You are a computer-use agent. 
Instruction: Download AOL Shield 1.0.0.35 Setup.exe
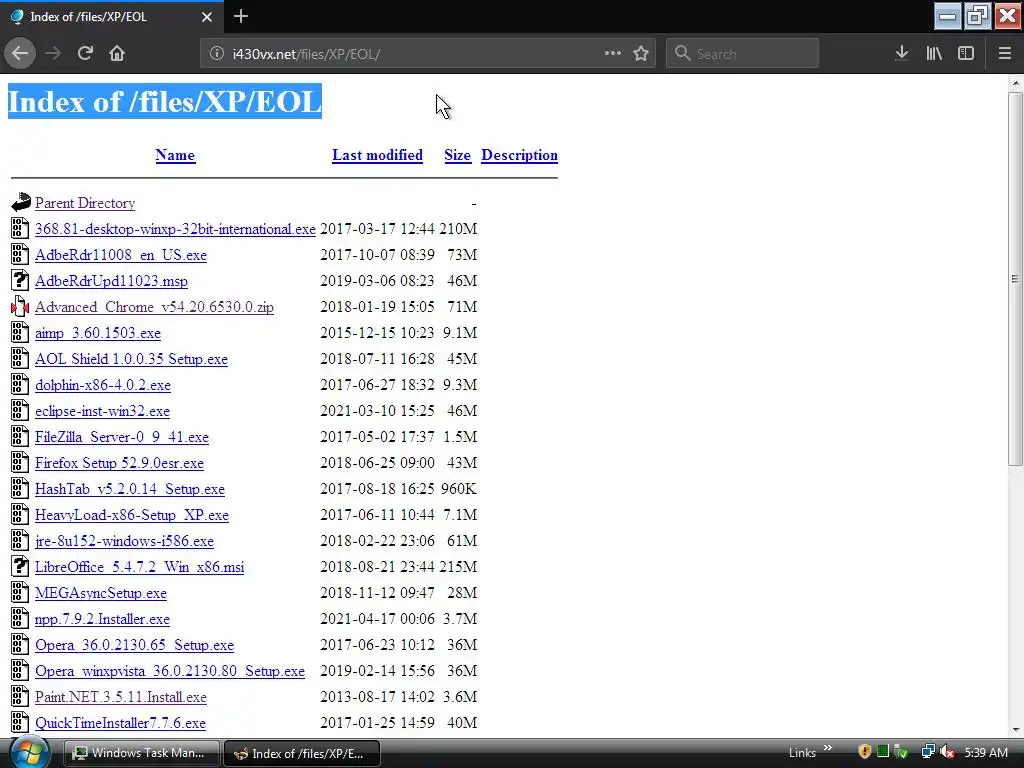[131, 359]
